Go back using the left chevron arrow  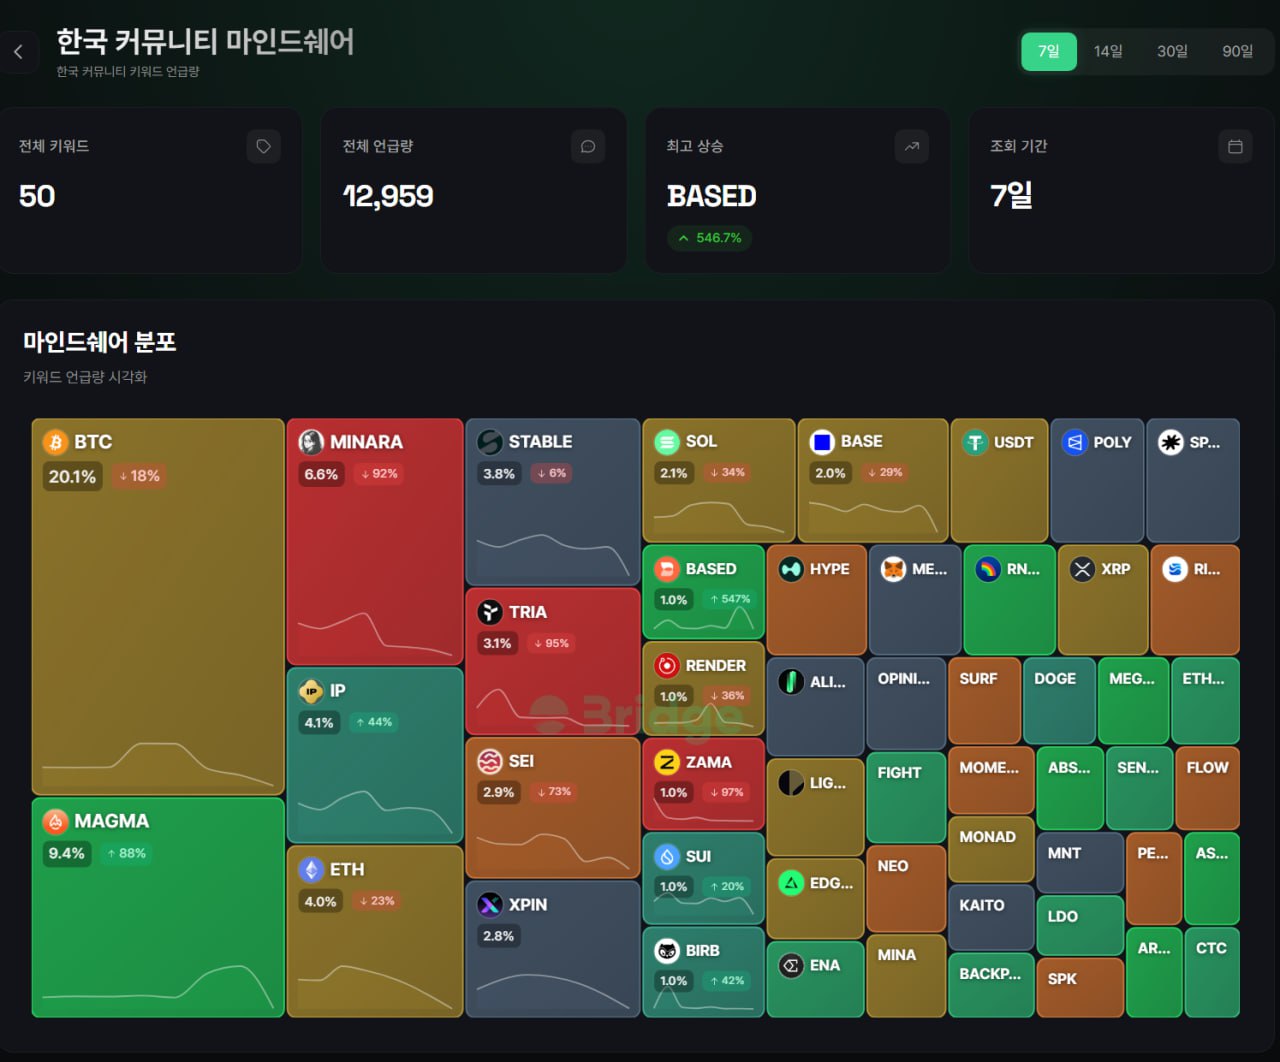pyautogui.click(x=18, y=52)
